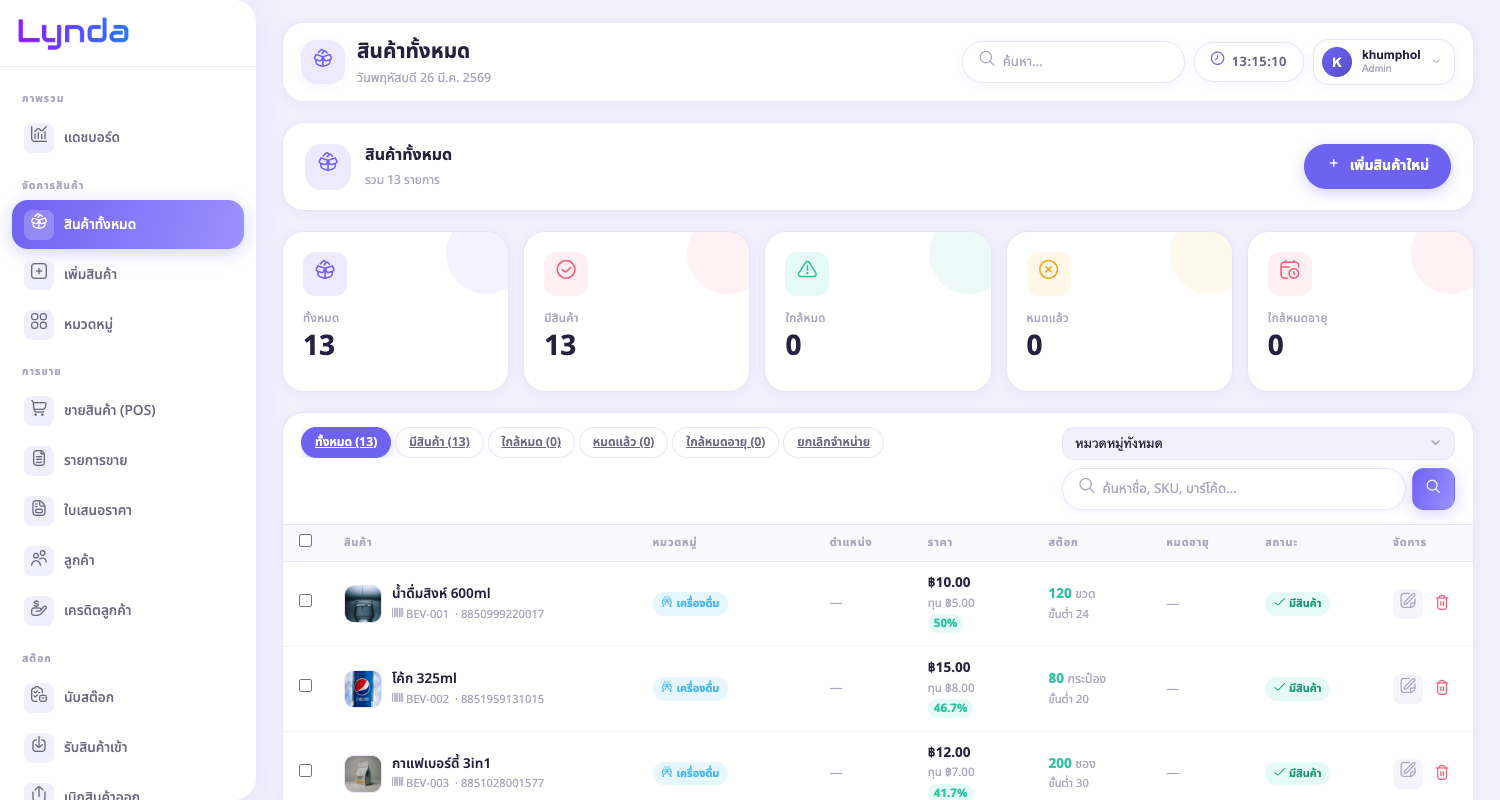Open นับสต๊อก in the sidebar
1500x800 pixels.
pos(88,697)
